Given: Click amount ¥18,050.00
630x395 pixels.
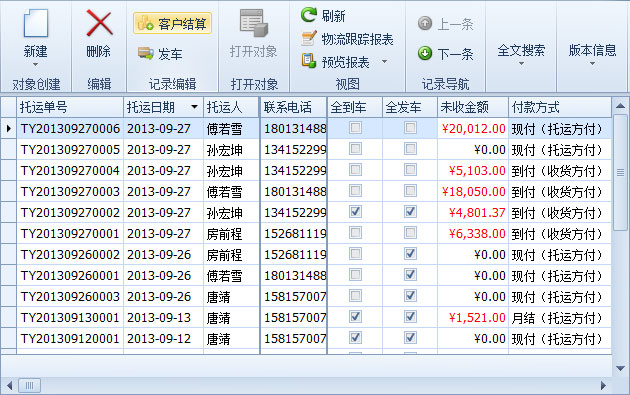Looking at the screenshot, I should coord(473,192).
